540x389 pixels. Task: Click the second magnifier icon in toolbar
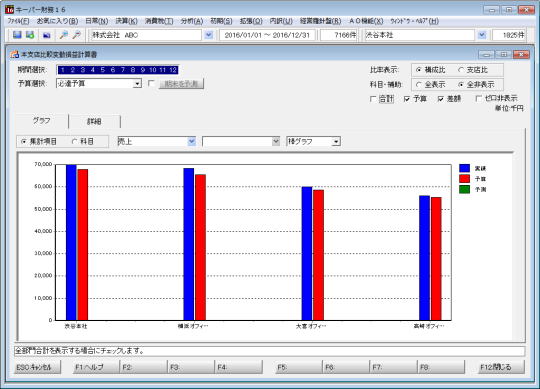(x=76, y=35)
